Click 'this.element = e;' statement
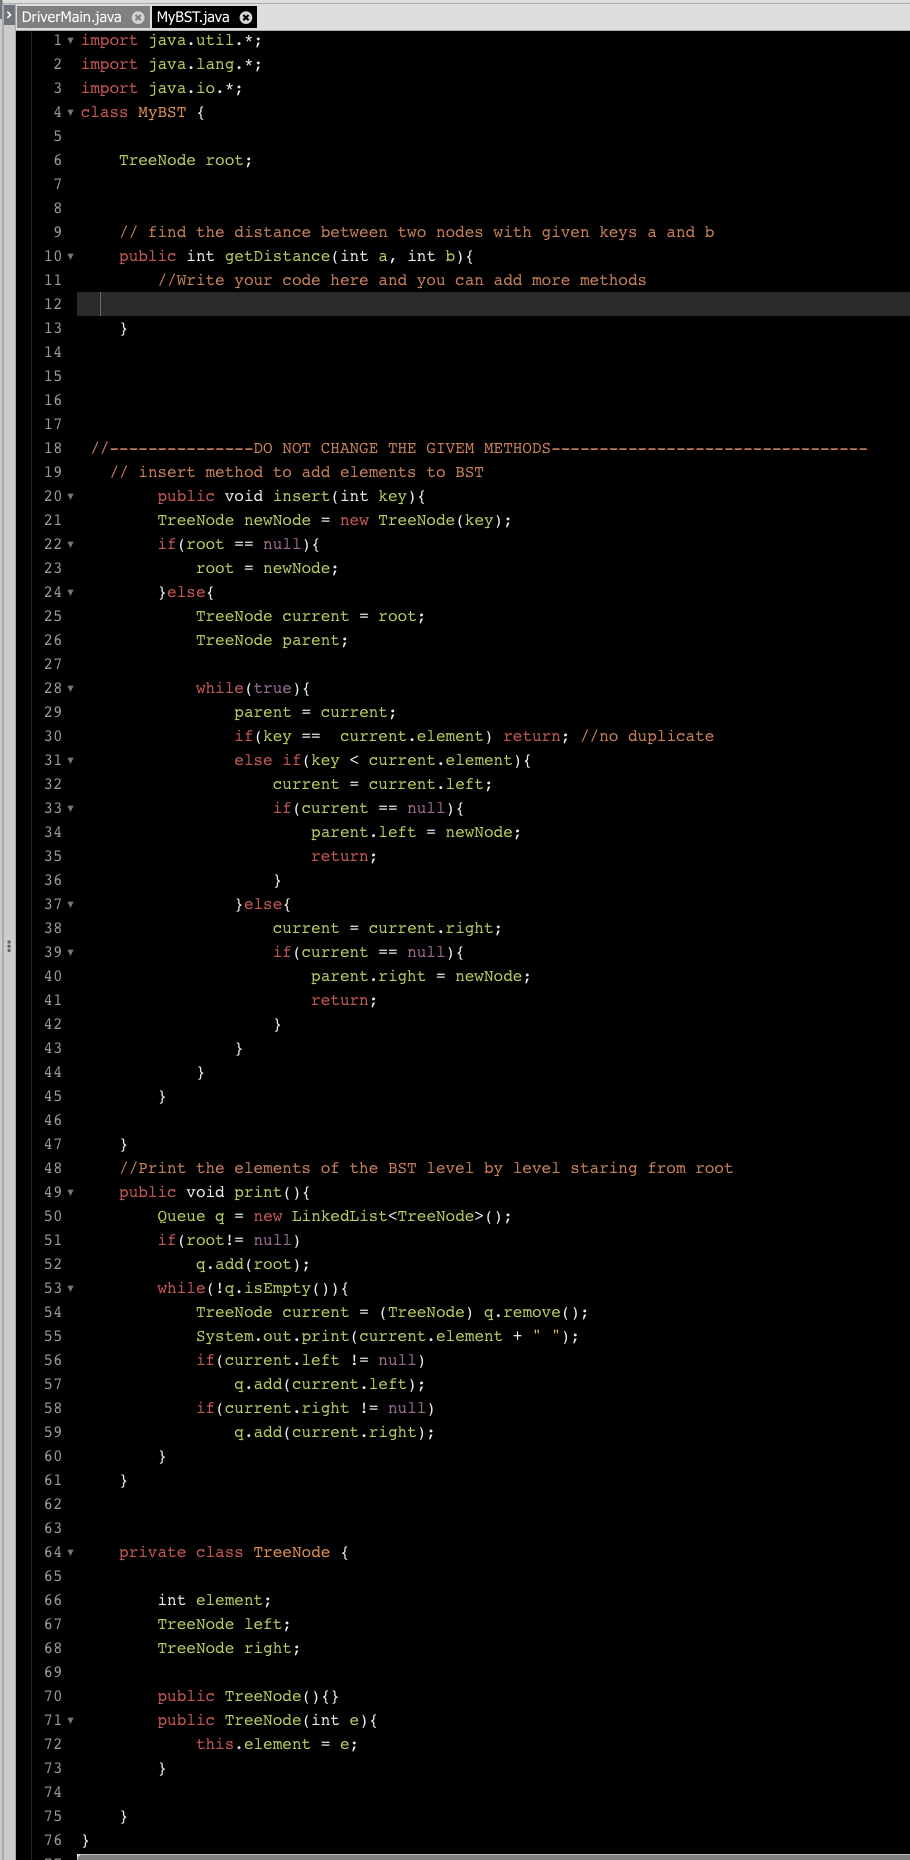 (x=277, y=1744)
